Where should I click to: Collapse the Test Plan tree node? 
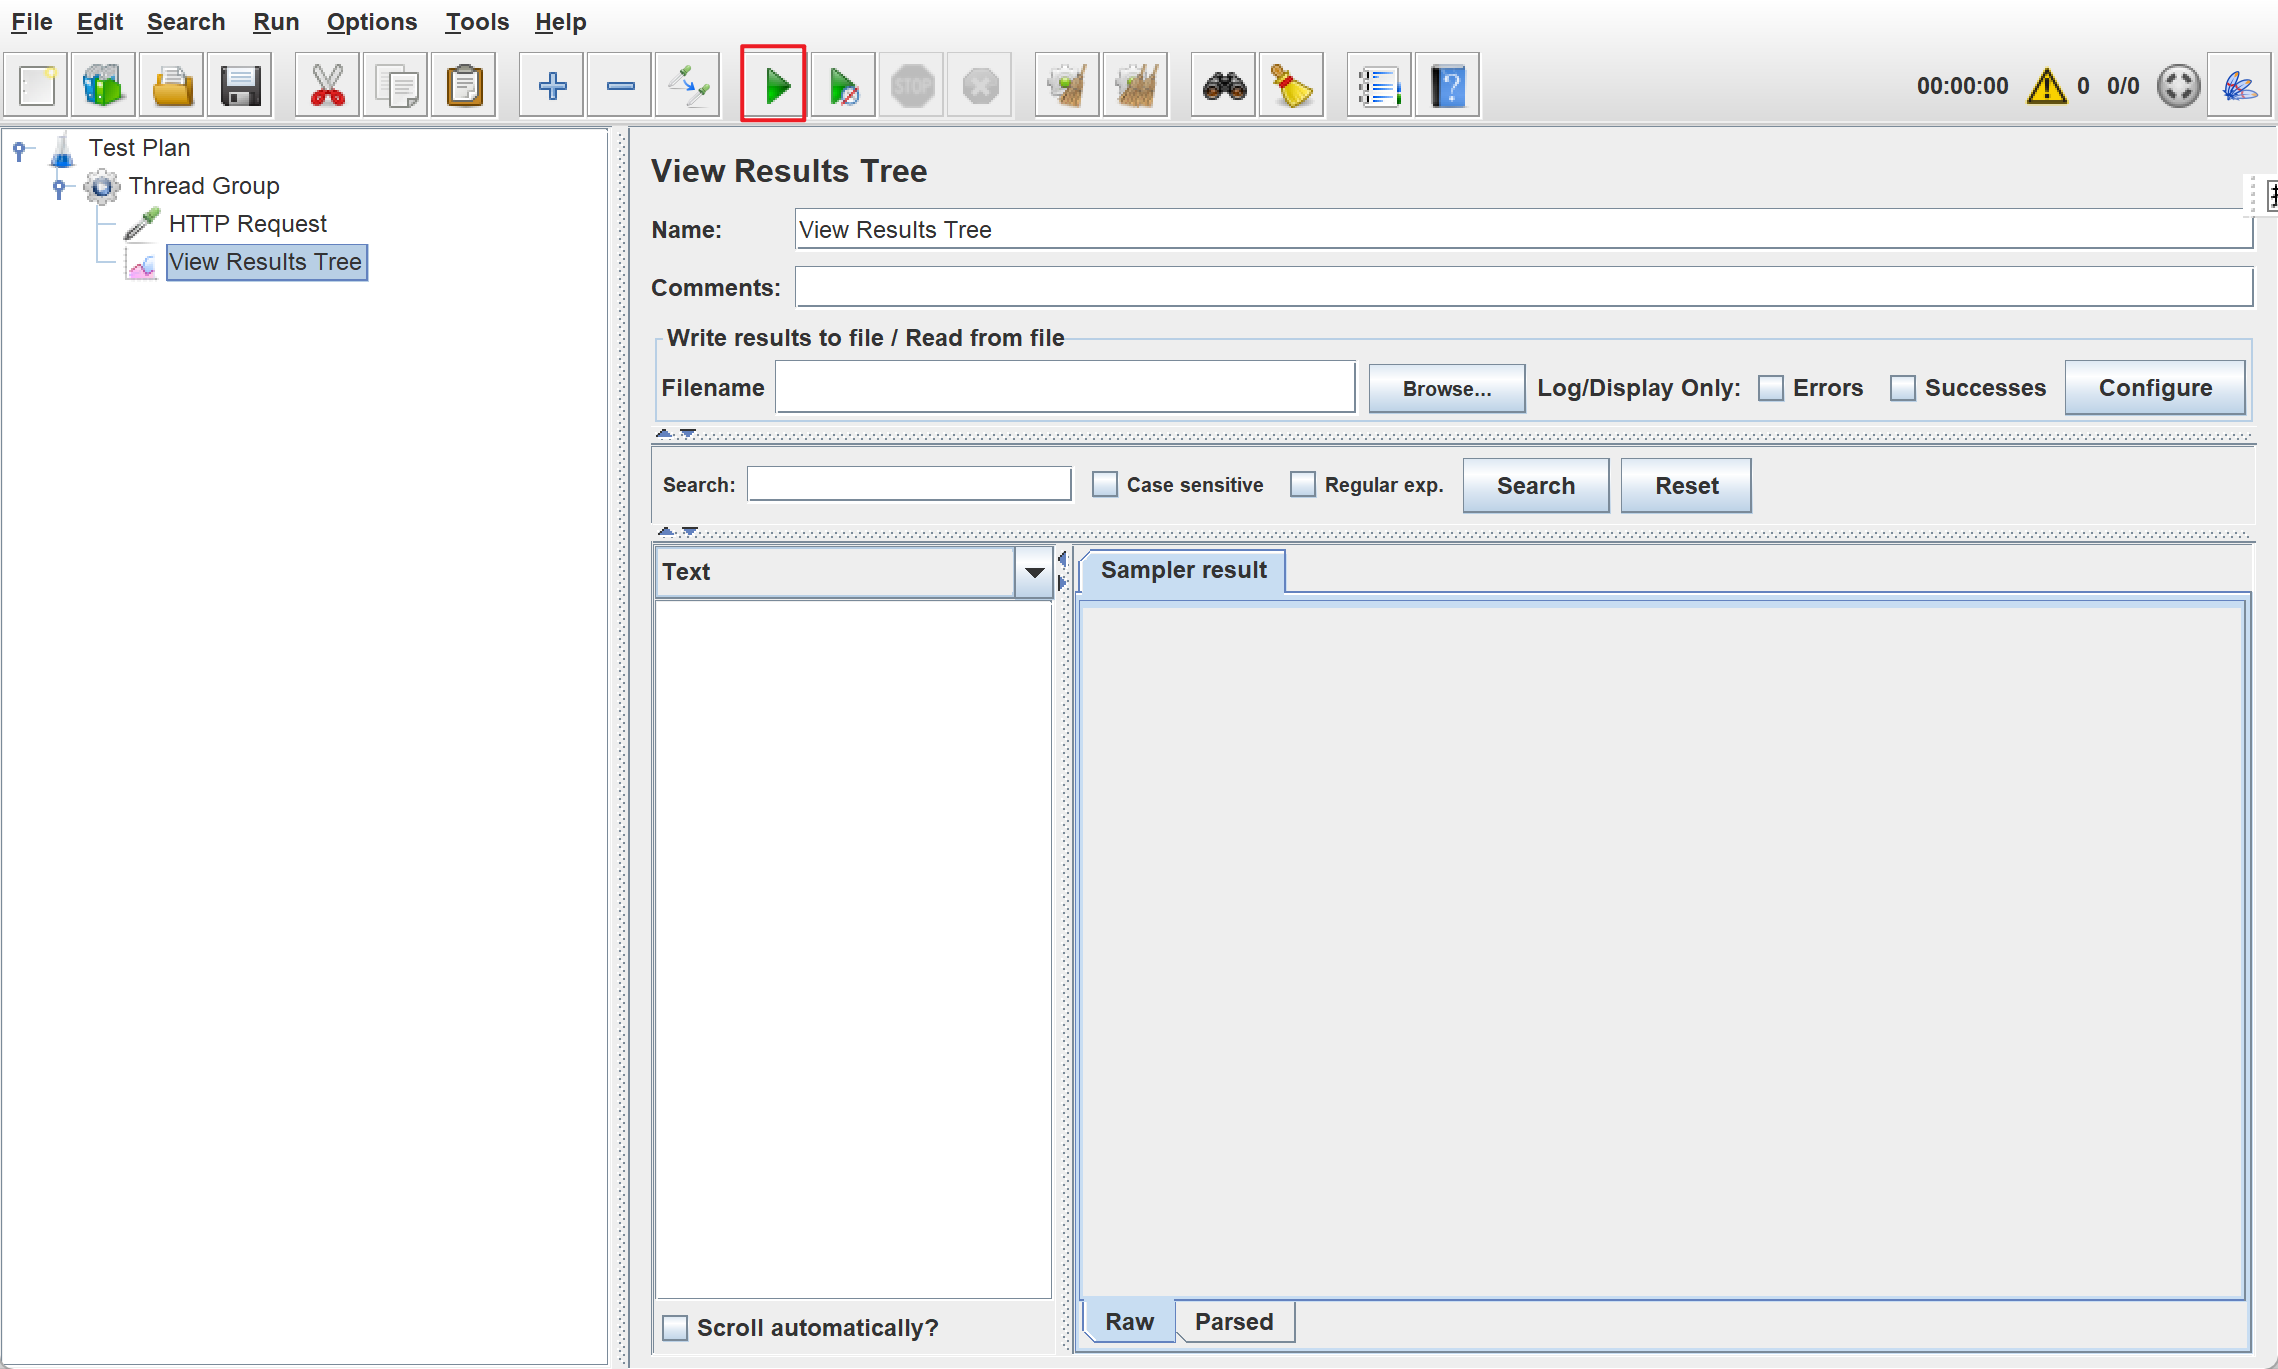click(x=19, y=149)
